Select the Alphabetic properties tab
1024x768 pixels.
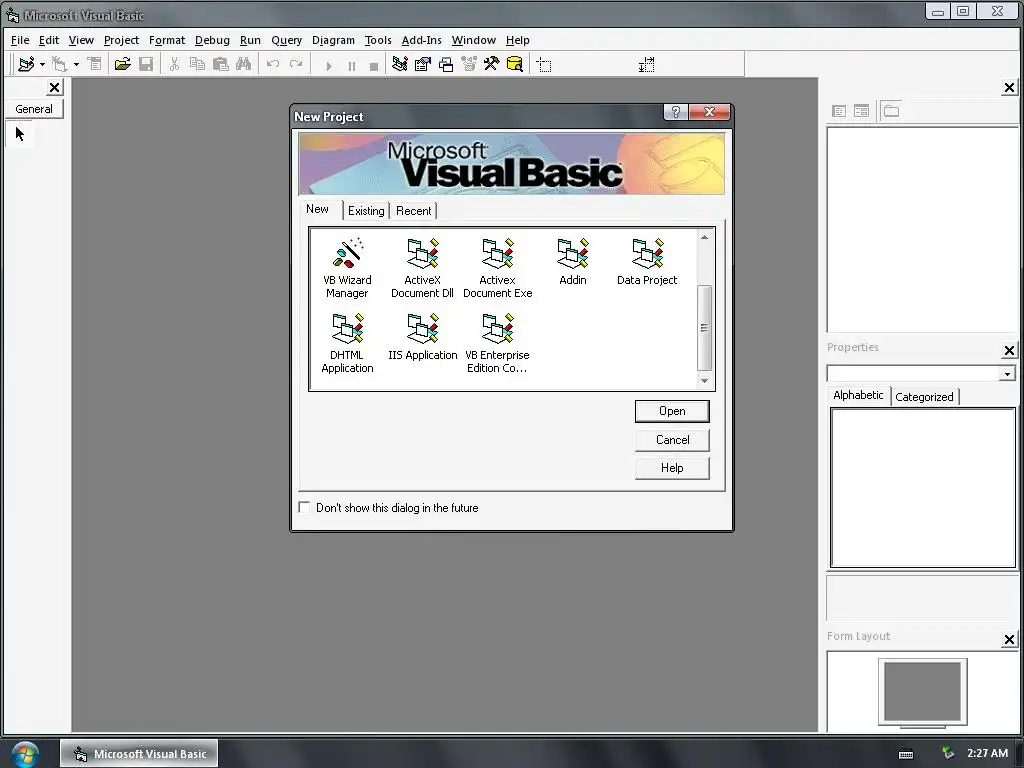pos(858,395)
